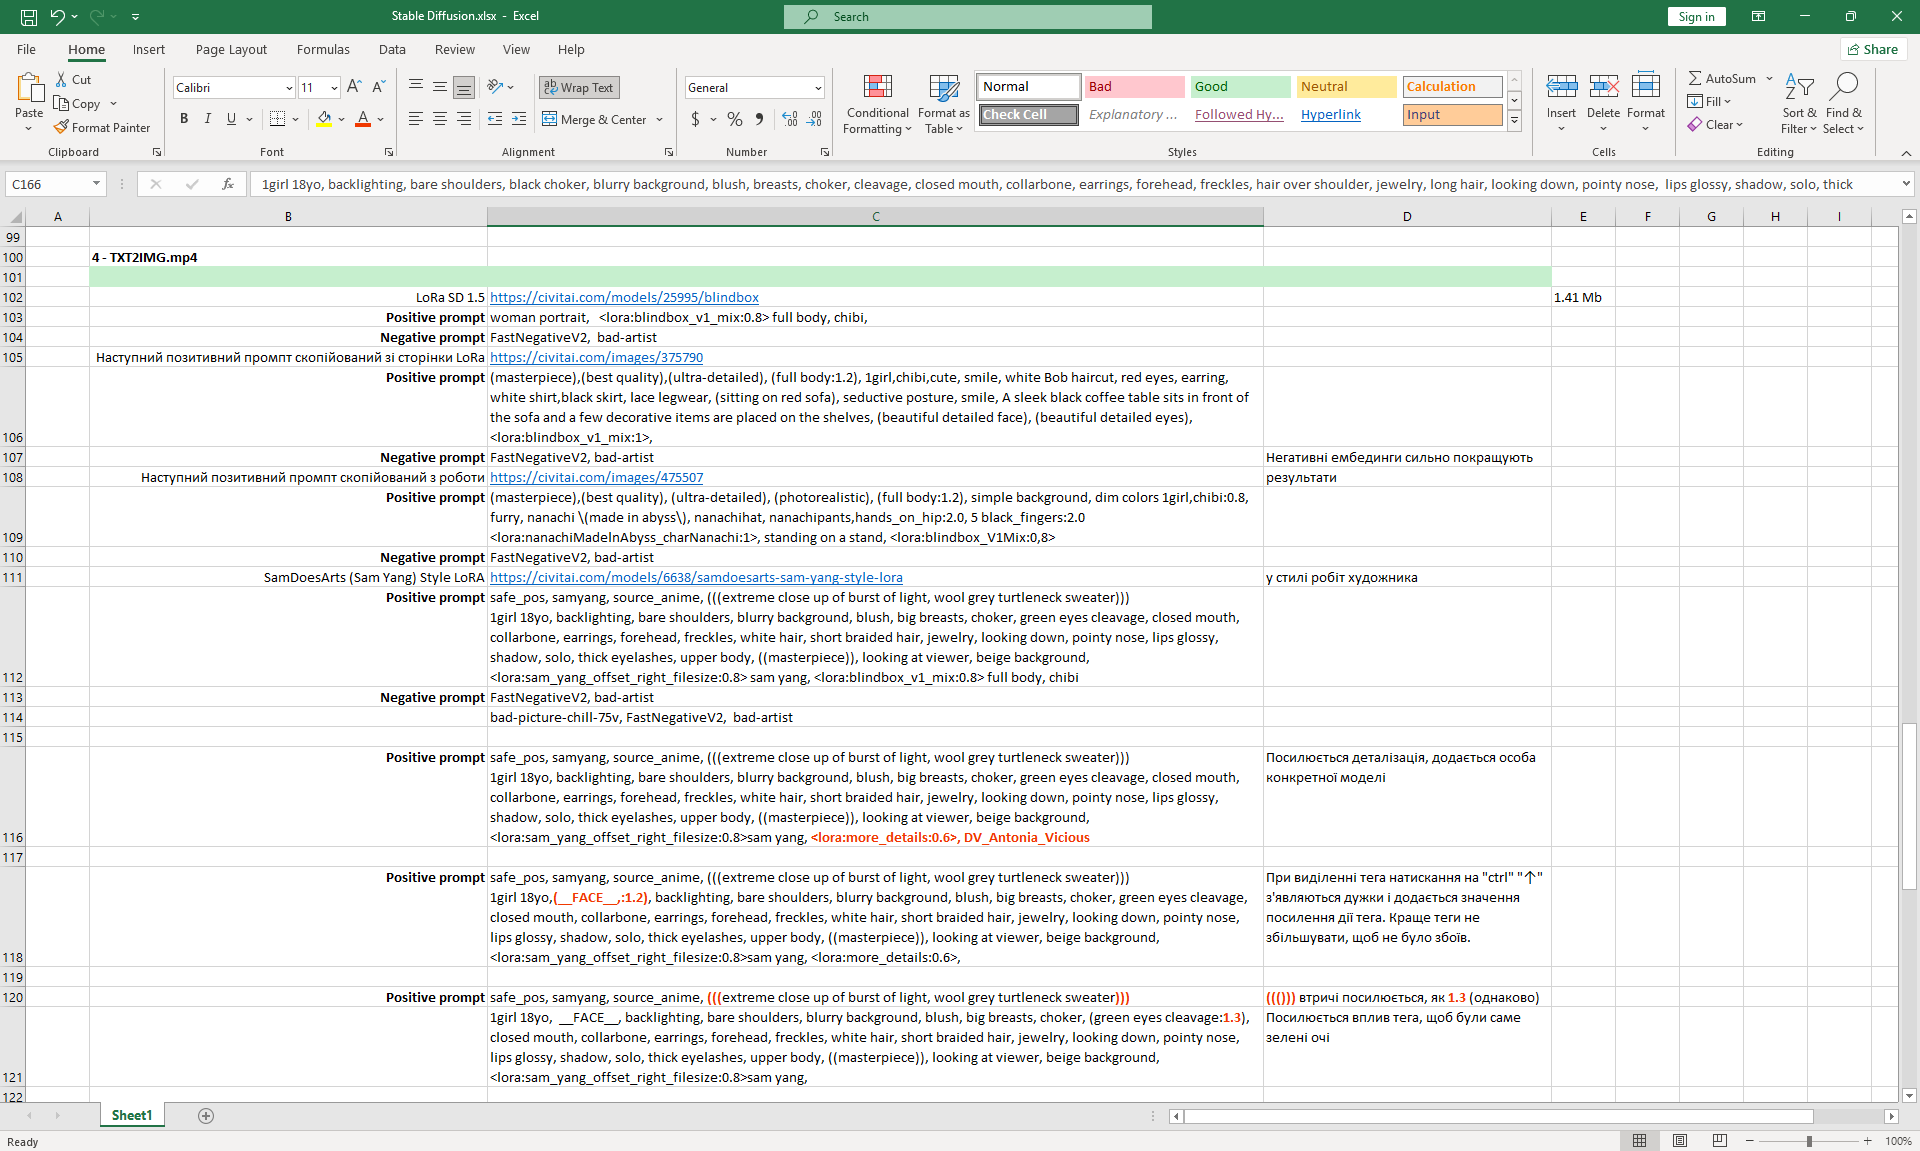This screenshot has width=1920, height=1151.
Task: Click the Sign in button
Action: click(x=1696, y=16)
